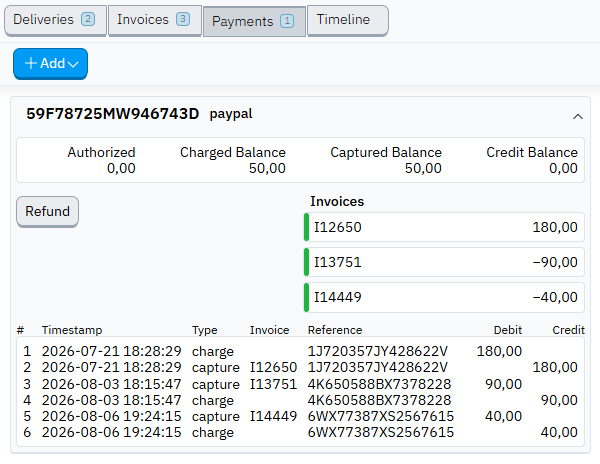This screenshot has width=600, height=464.
Task: Click reference 4K650588BX7378228 in row 4
Action: coord(379,400)
